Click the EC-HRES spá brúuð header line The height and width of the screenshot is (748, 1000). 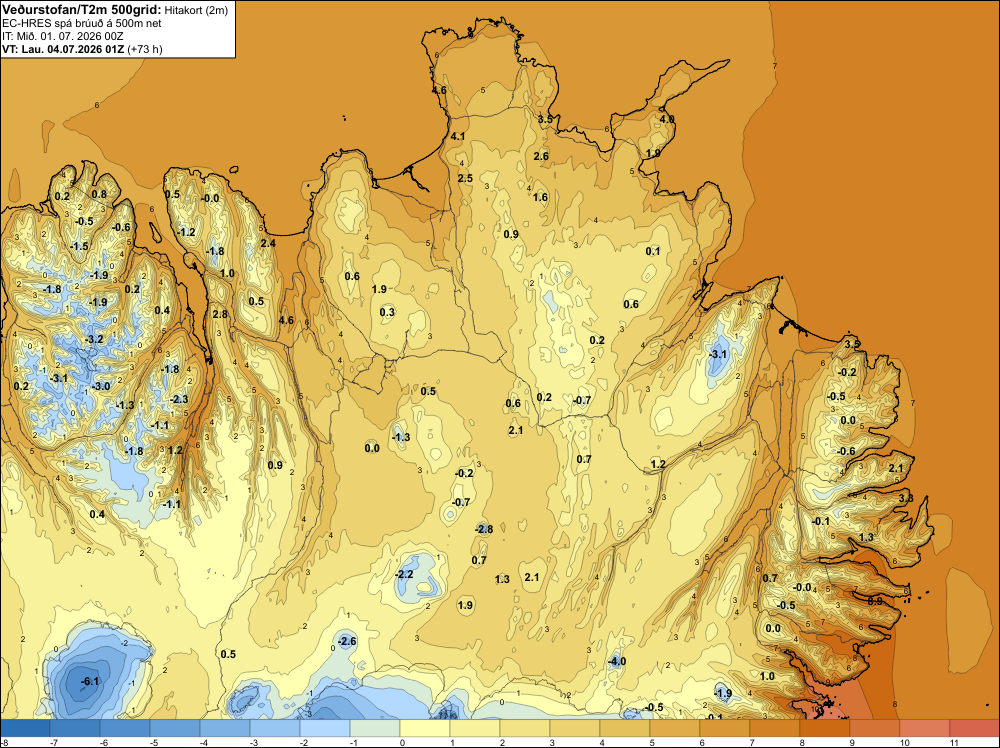(x=82, y=24)
